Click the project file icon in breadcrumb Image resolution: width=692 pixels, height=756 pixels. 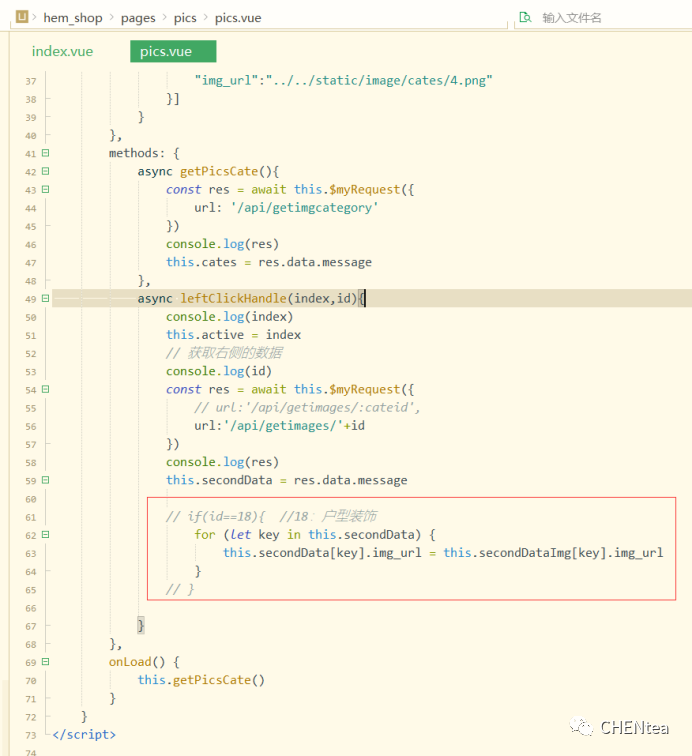pos(23,17)
